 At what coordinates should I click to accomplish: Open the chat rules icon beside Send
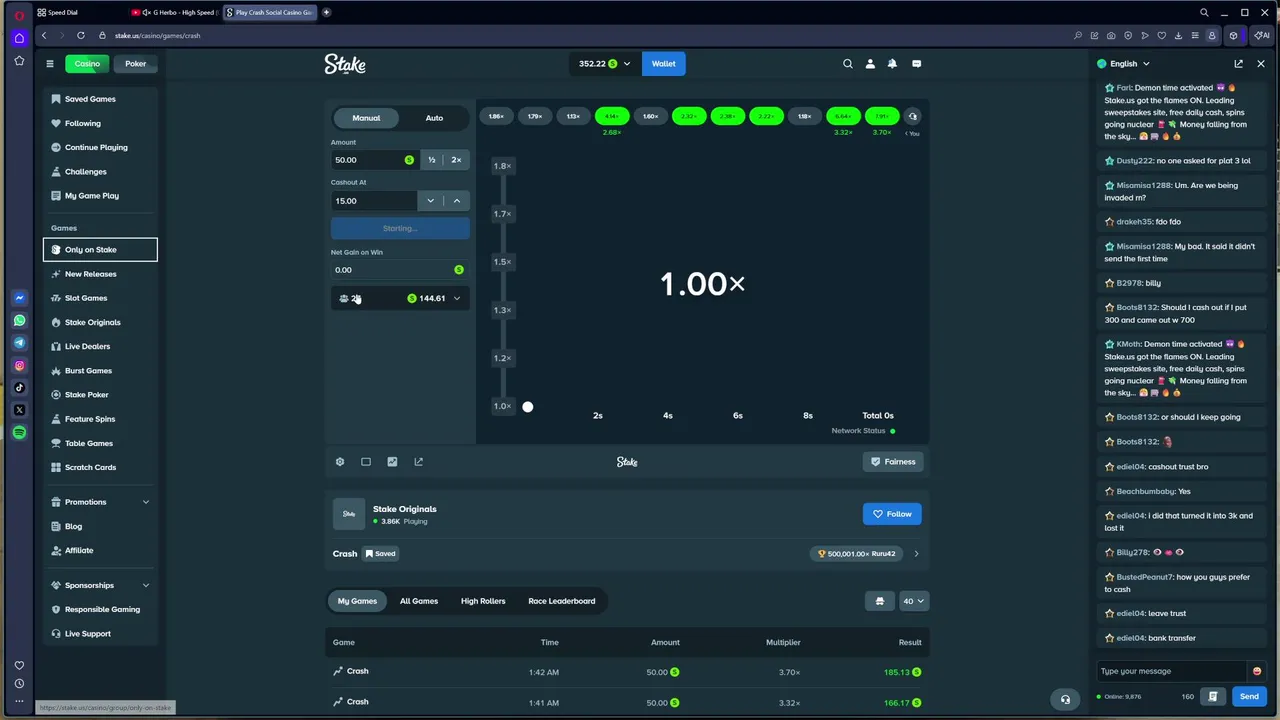(1213, 696)
